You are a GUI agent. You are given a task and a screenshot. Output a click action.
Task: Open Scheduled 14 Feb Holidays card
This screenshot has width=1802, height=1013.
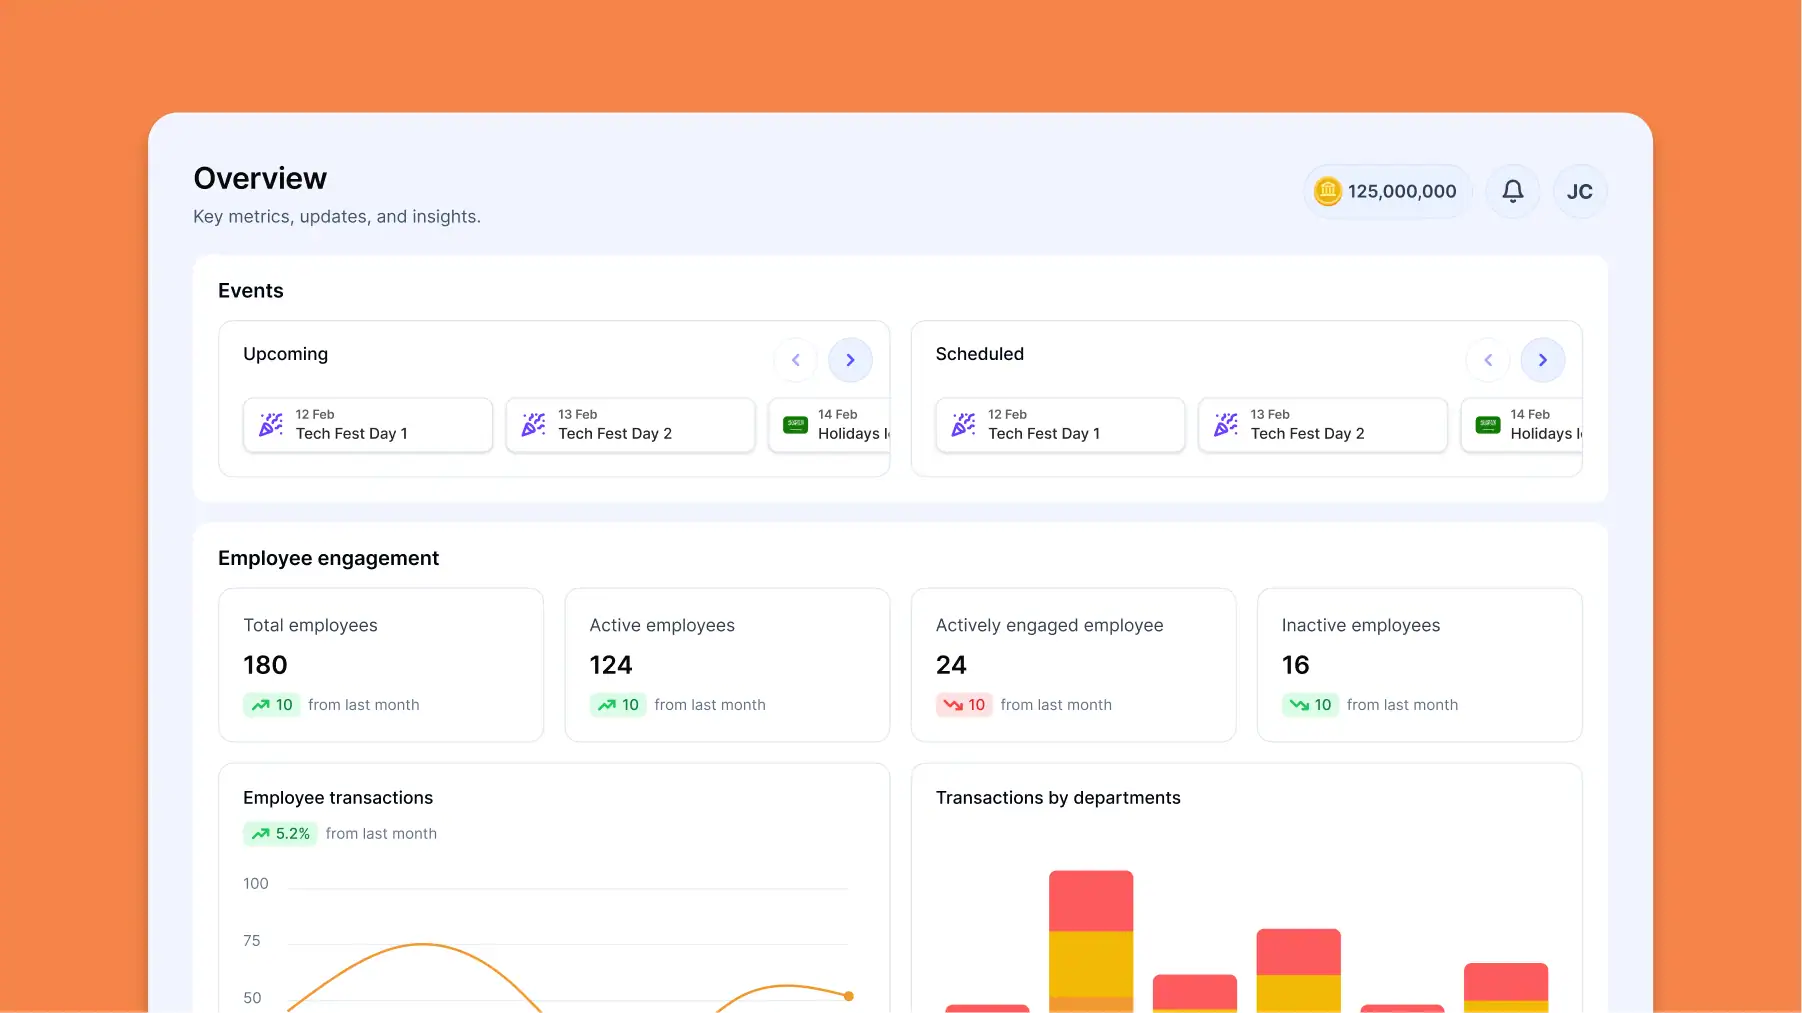(1522, 425)
